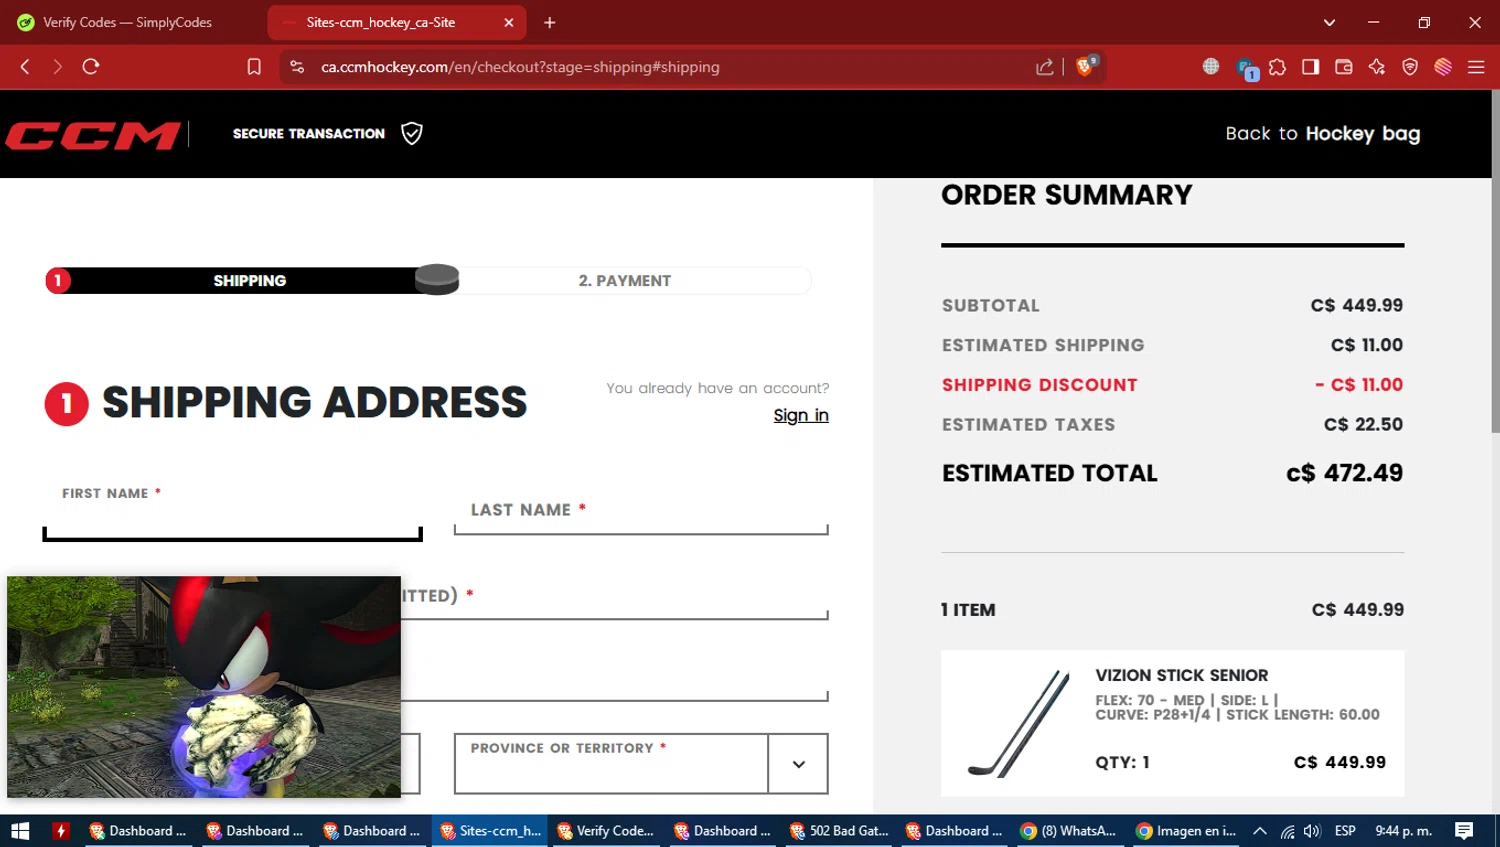Open Province or Territory dropdown
The height and width of the screenshot is (847, 1500).
click(x=641, y=764)
